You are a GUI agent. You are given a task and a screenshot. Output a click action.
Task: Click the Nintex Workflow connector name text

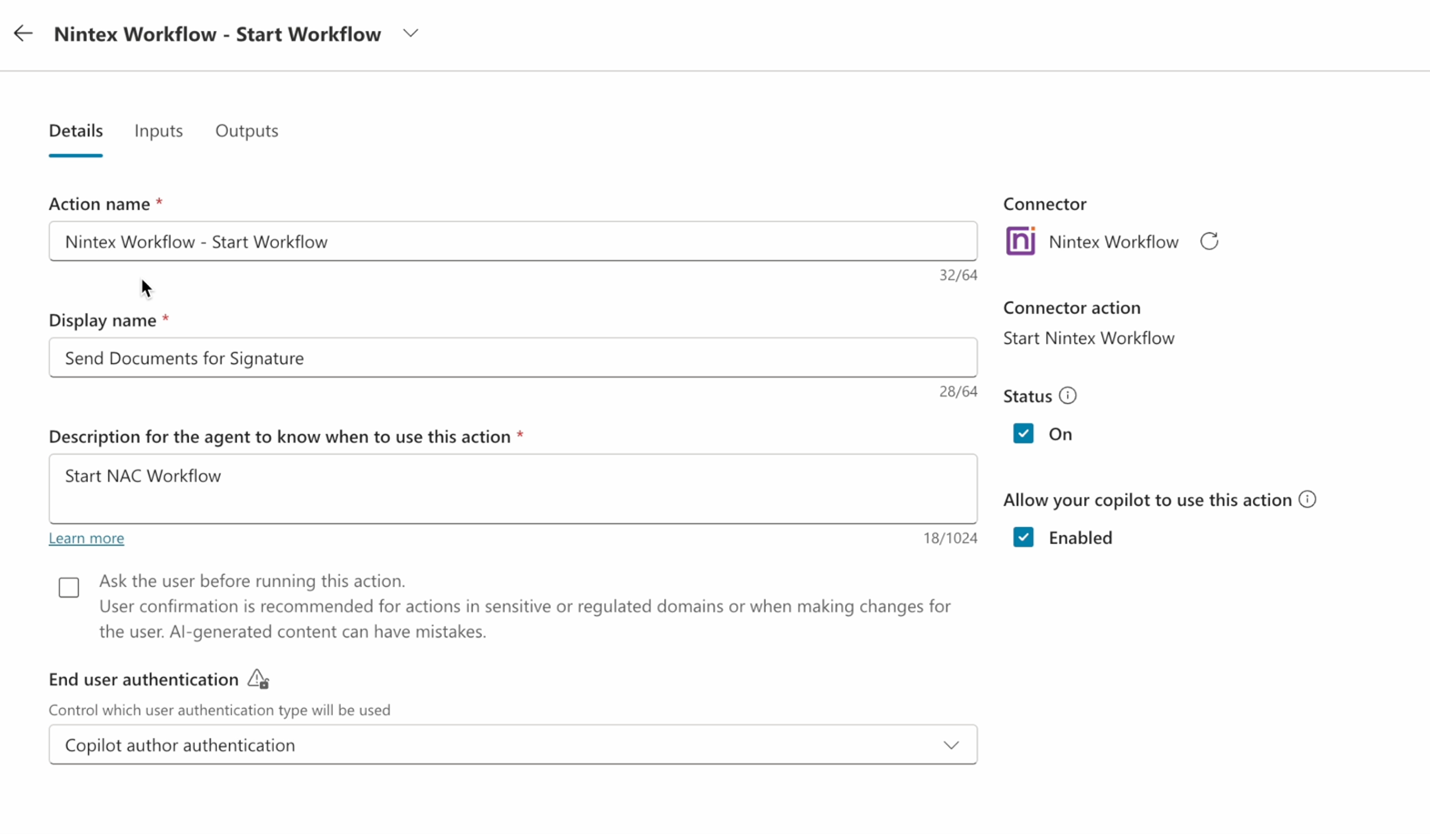coord(1114,242)
